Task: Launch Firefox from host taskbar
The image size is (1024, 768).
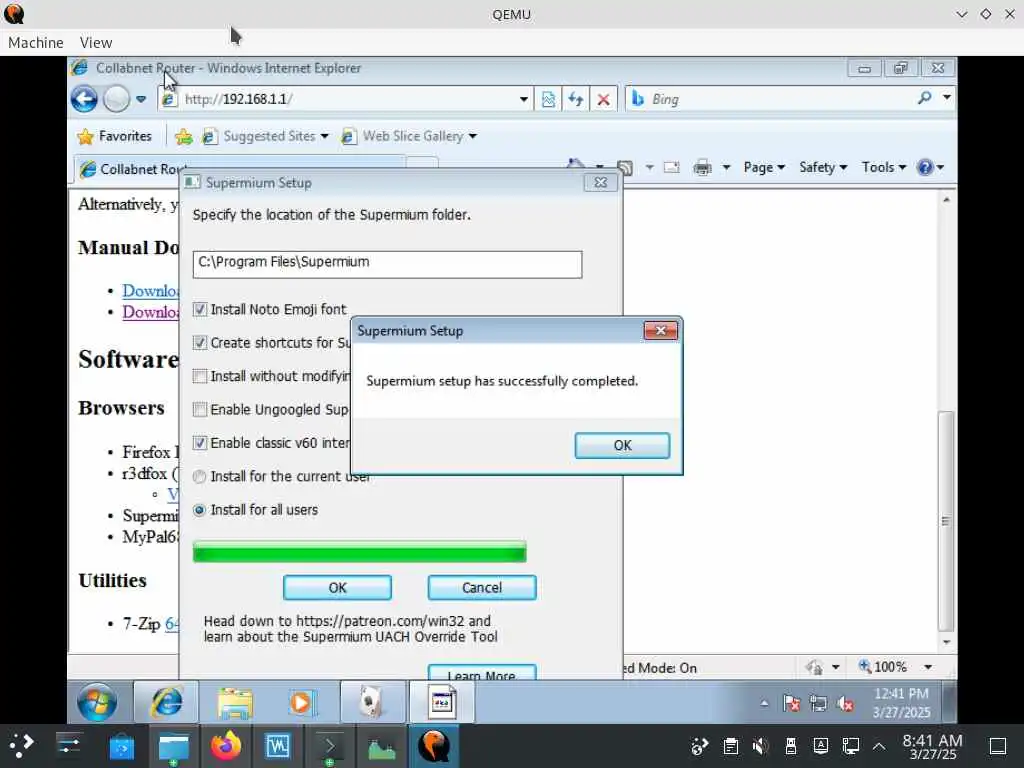Action: click(225, 745)
